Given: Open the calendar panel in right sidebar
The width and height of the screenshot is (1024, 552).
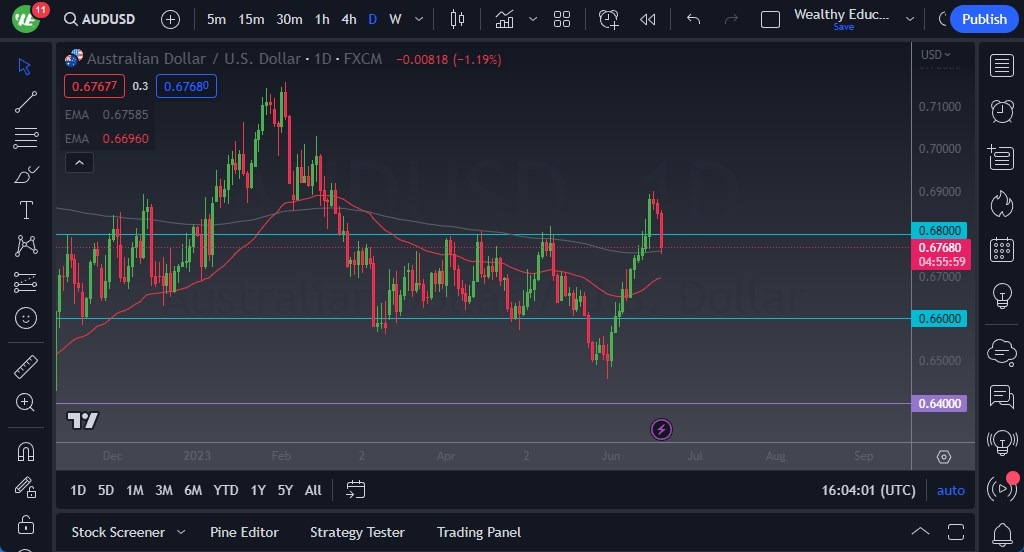Looking at the screenshot, I should click(x=1001, y=250).
